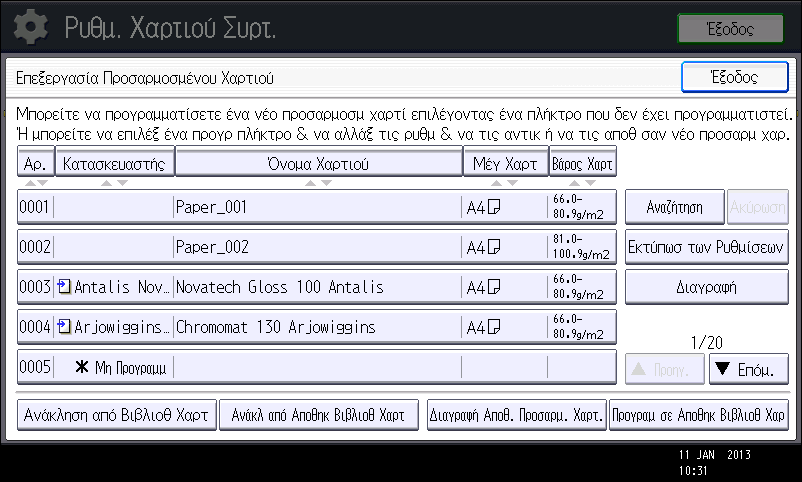
Task: Click the gear settings icon in the title bar
Action: tap(31, 27)
